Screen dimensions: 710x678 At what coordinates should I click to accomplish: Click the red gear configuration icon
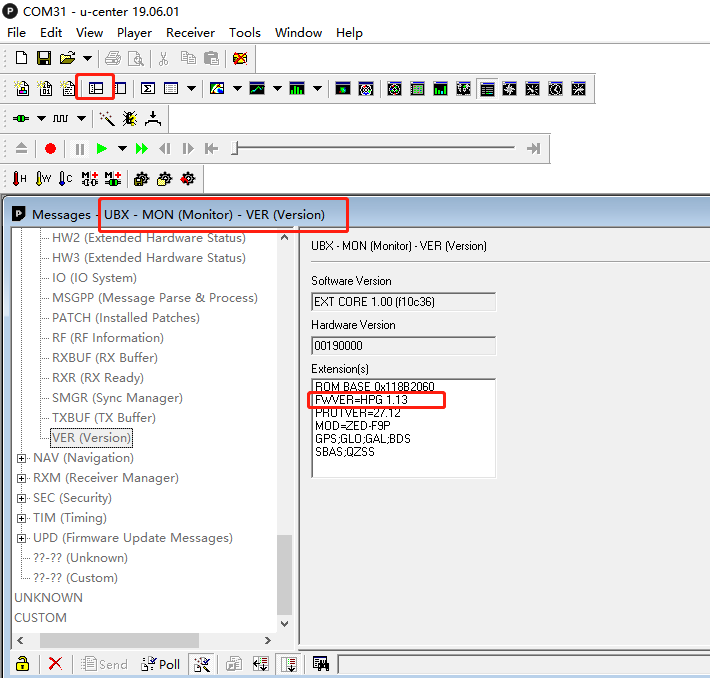tap(188, 179)
